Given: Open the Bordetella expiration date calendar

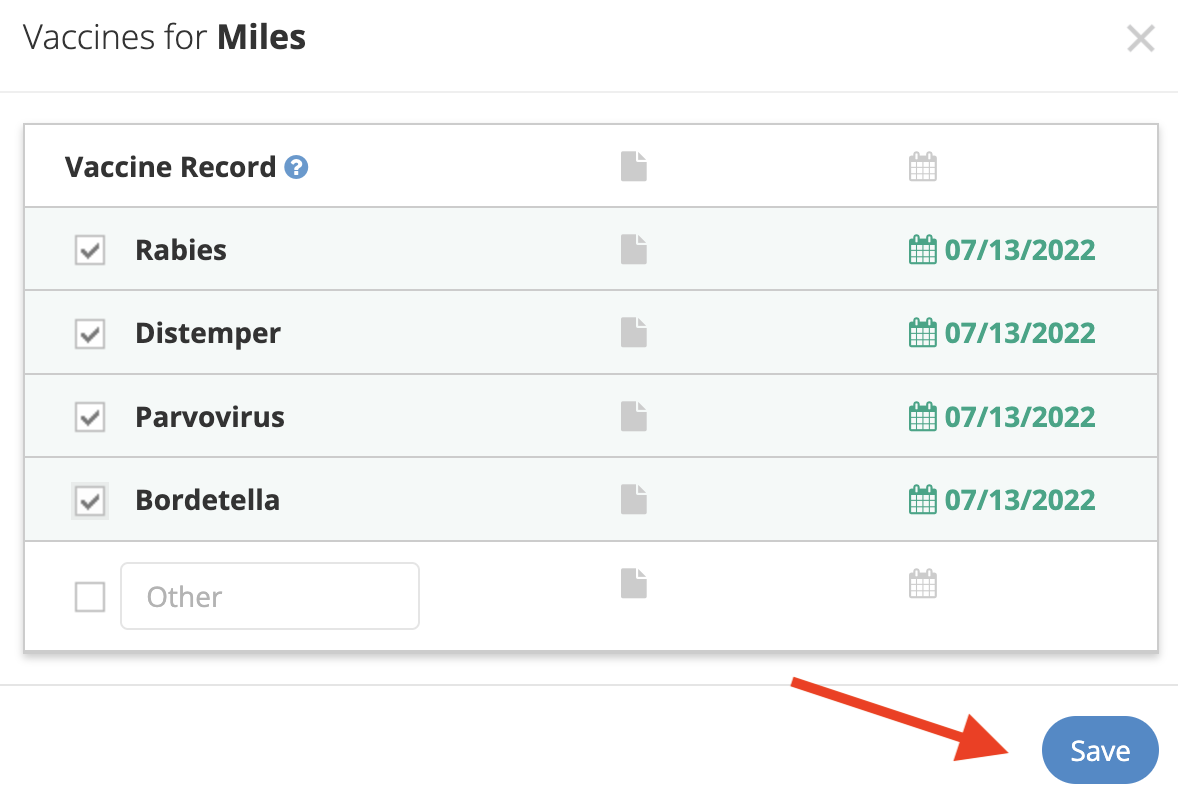Looking at the screenshot, I should click(922, 499).
